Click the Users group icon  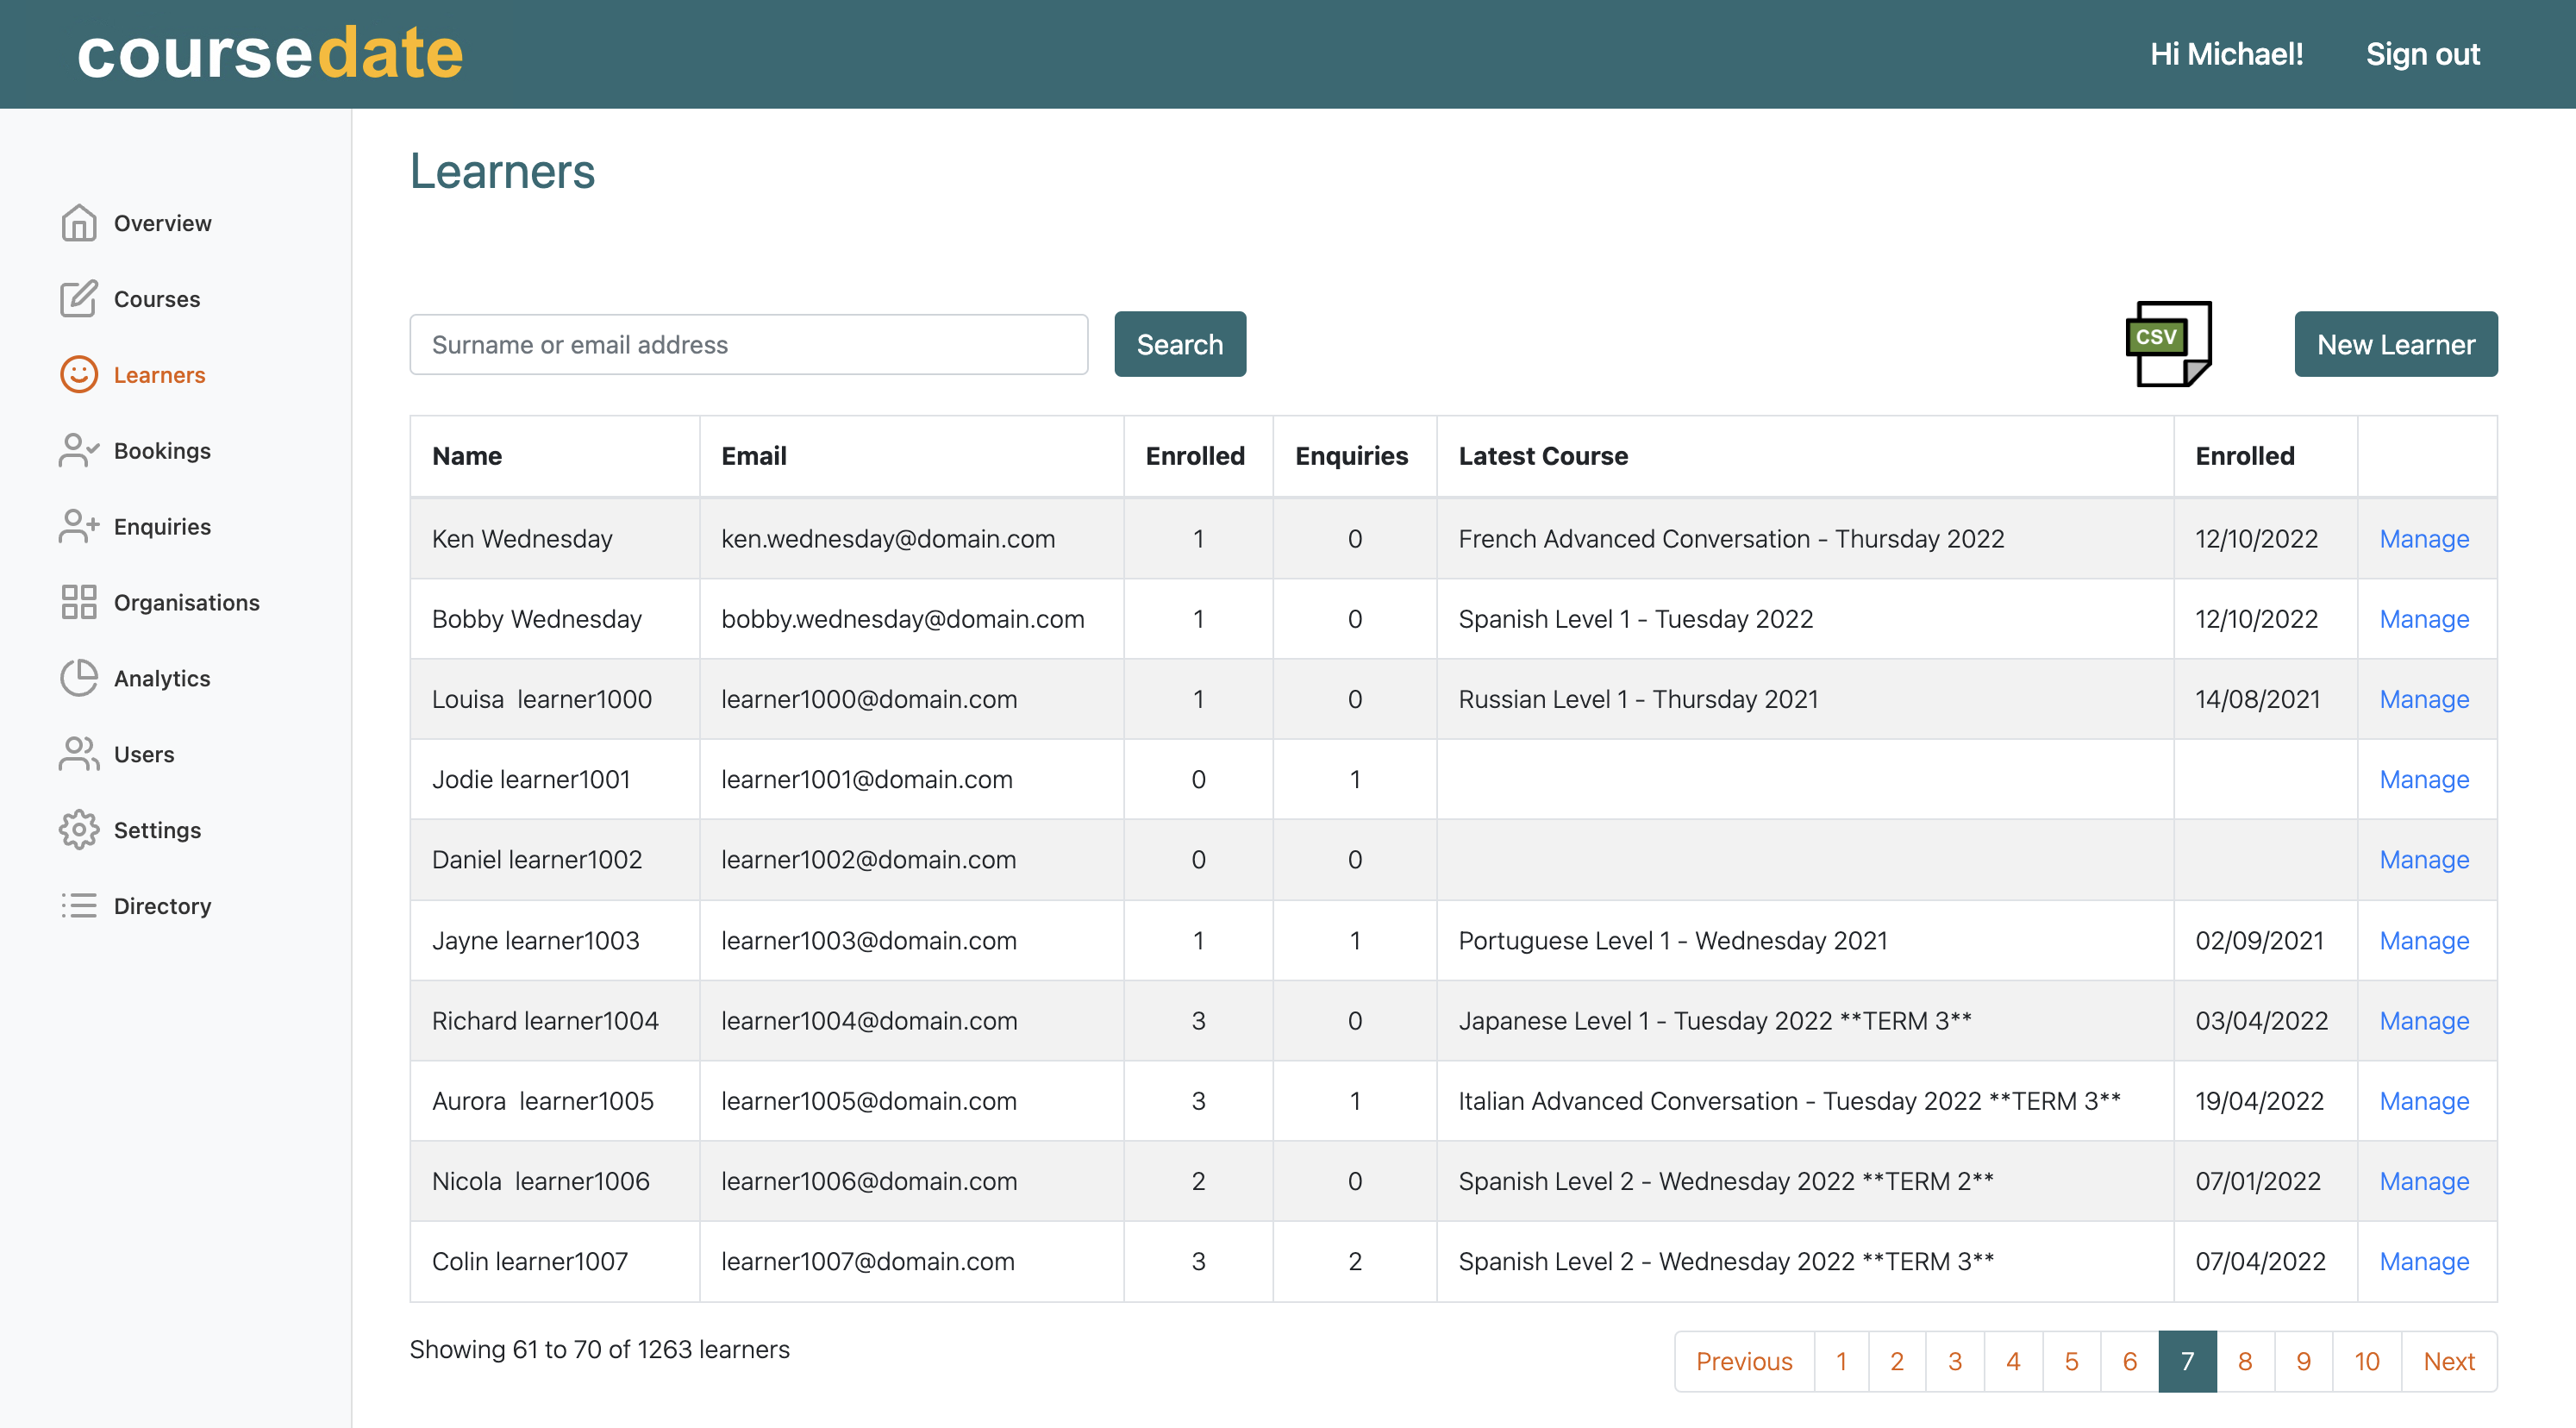[x=78, y=754]
